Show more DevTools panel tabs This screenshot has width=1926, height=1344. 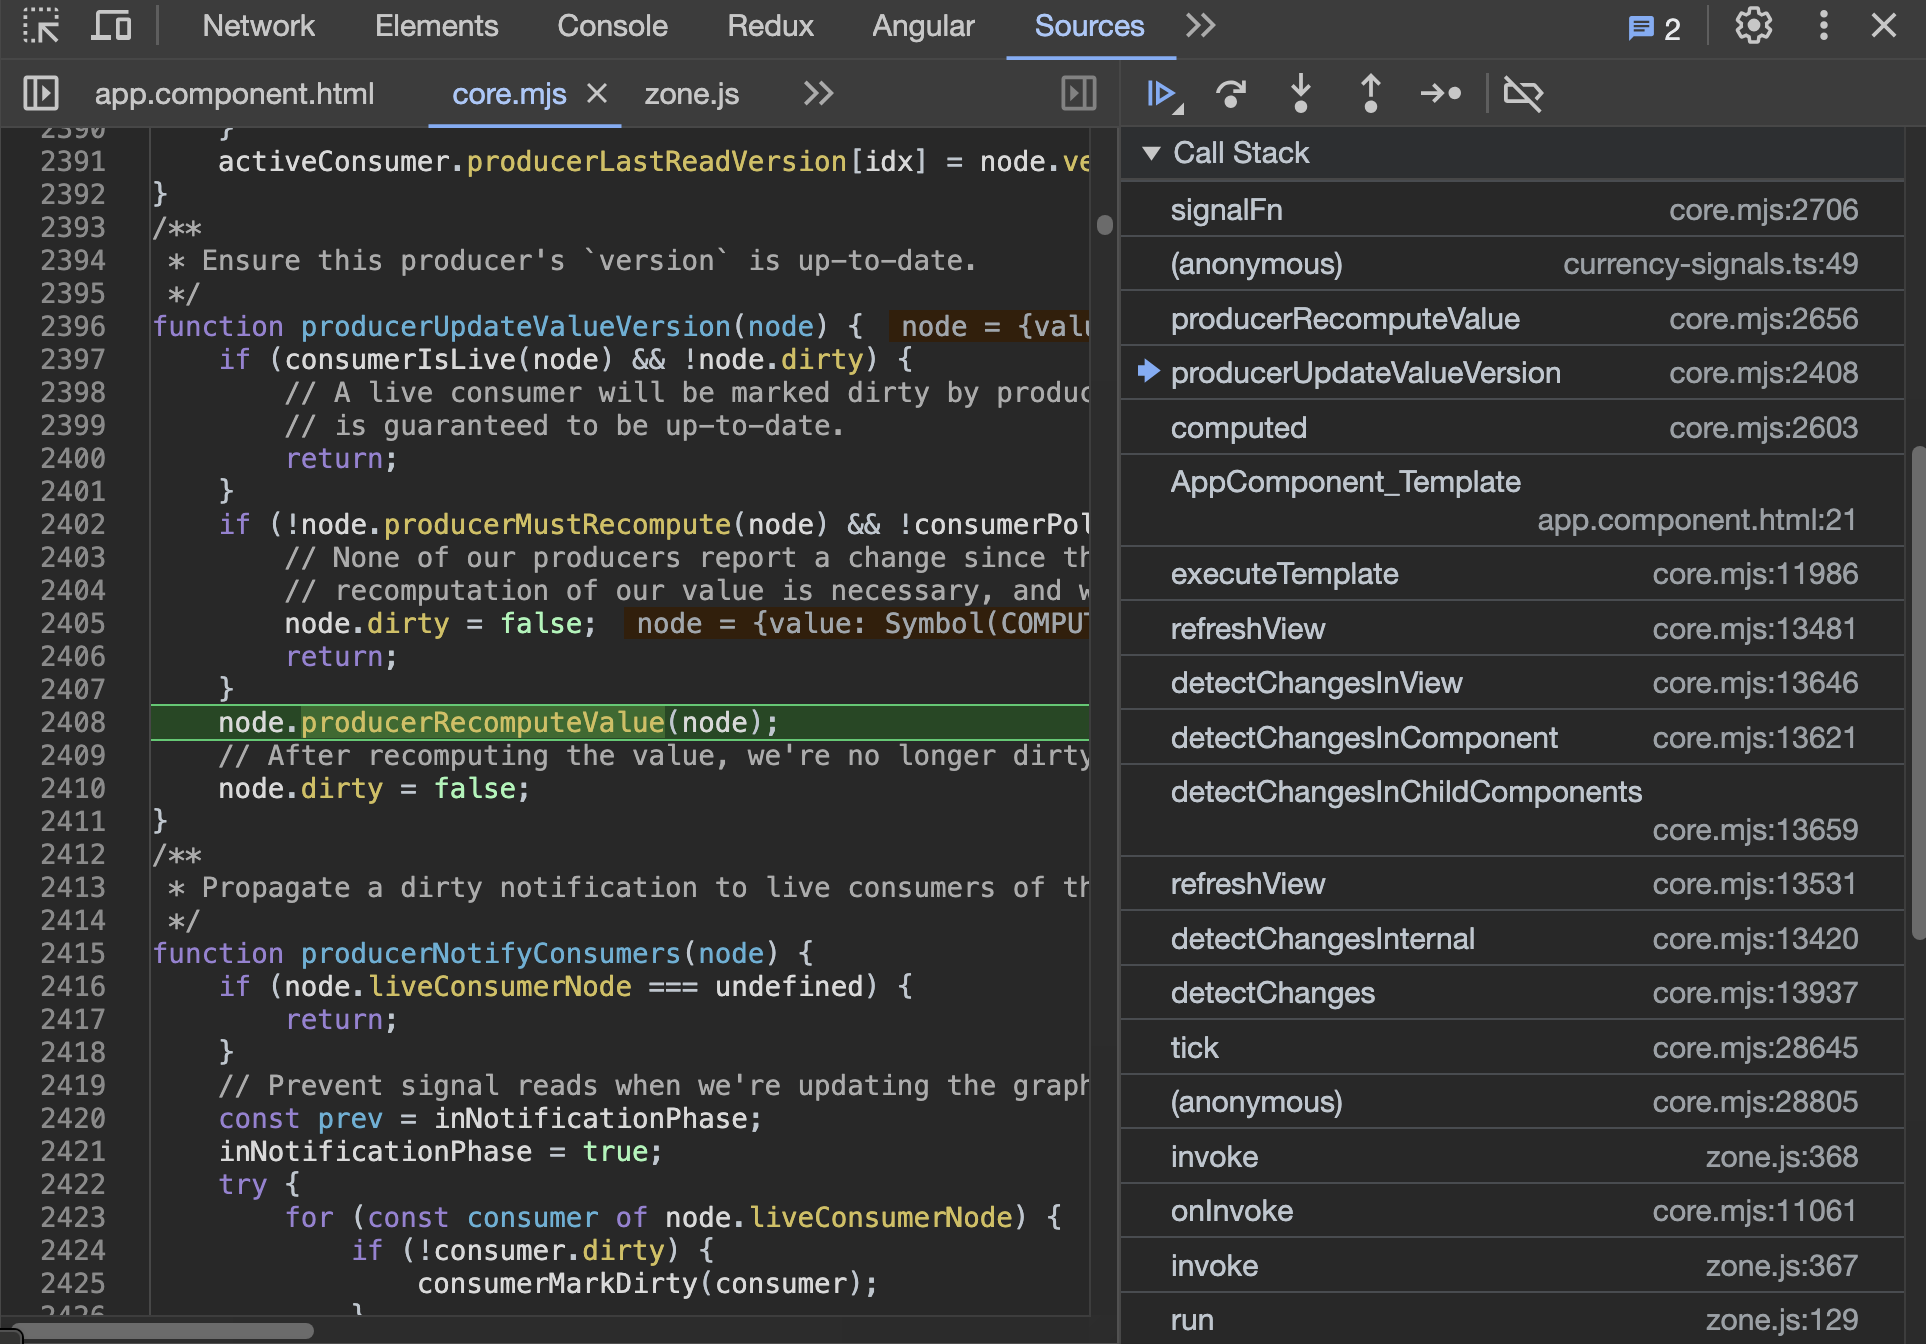pos(1201,26)
